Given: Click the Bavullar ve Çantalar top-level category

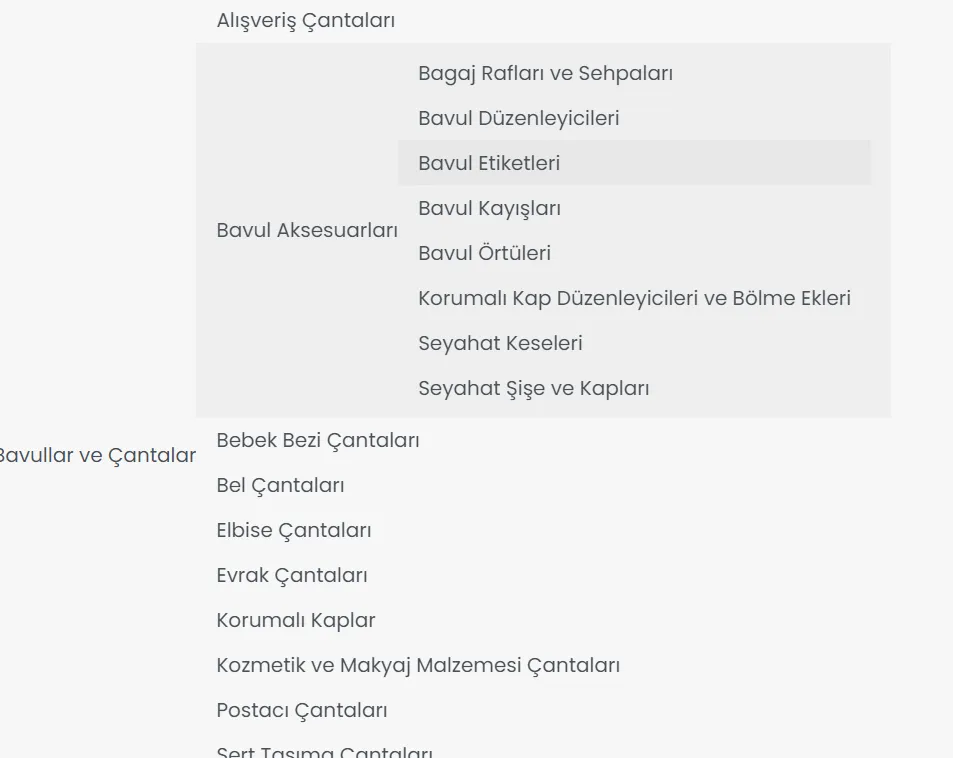Looking at the screenshot, I should 96,455.
